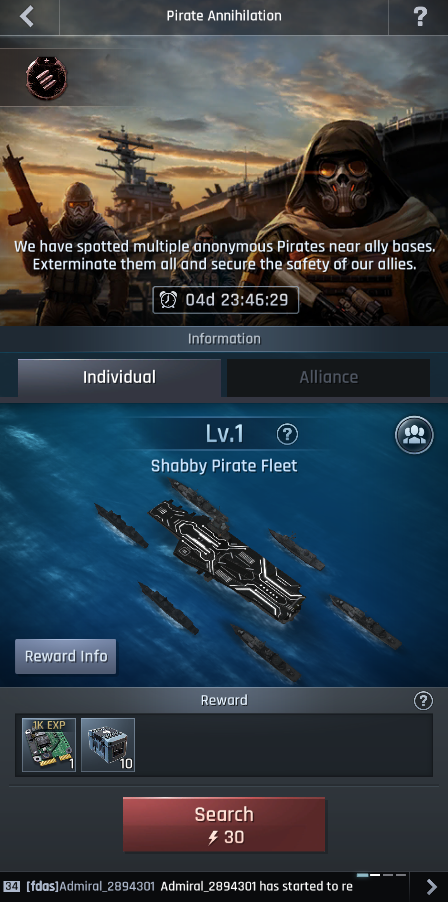This screenshot has width=448, height=902.
Task: Go back using the top-left arrow
Action: click(x=27, y=17)
